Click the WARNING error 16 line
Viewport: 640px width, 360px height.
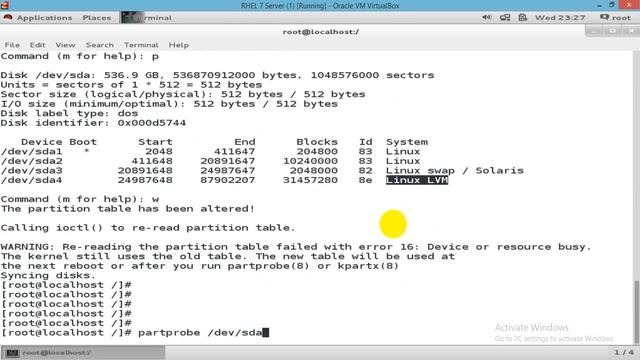coord(296,247)
